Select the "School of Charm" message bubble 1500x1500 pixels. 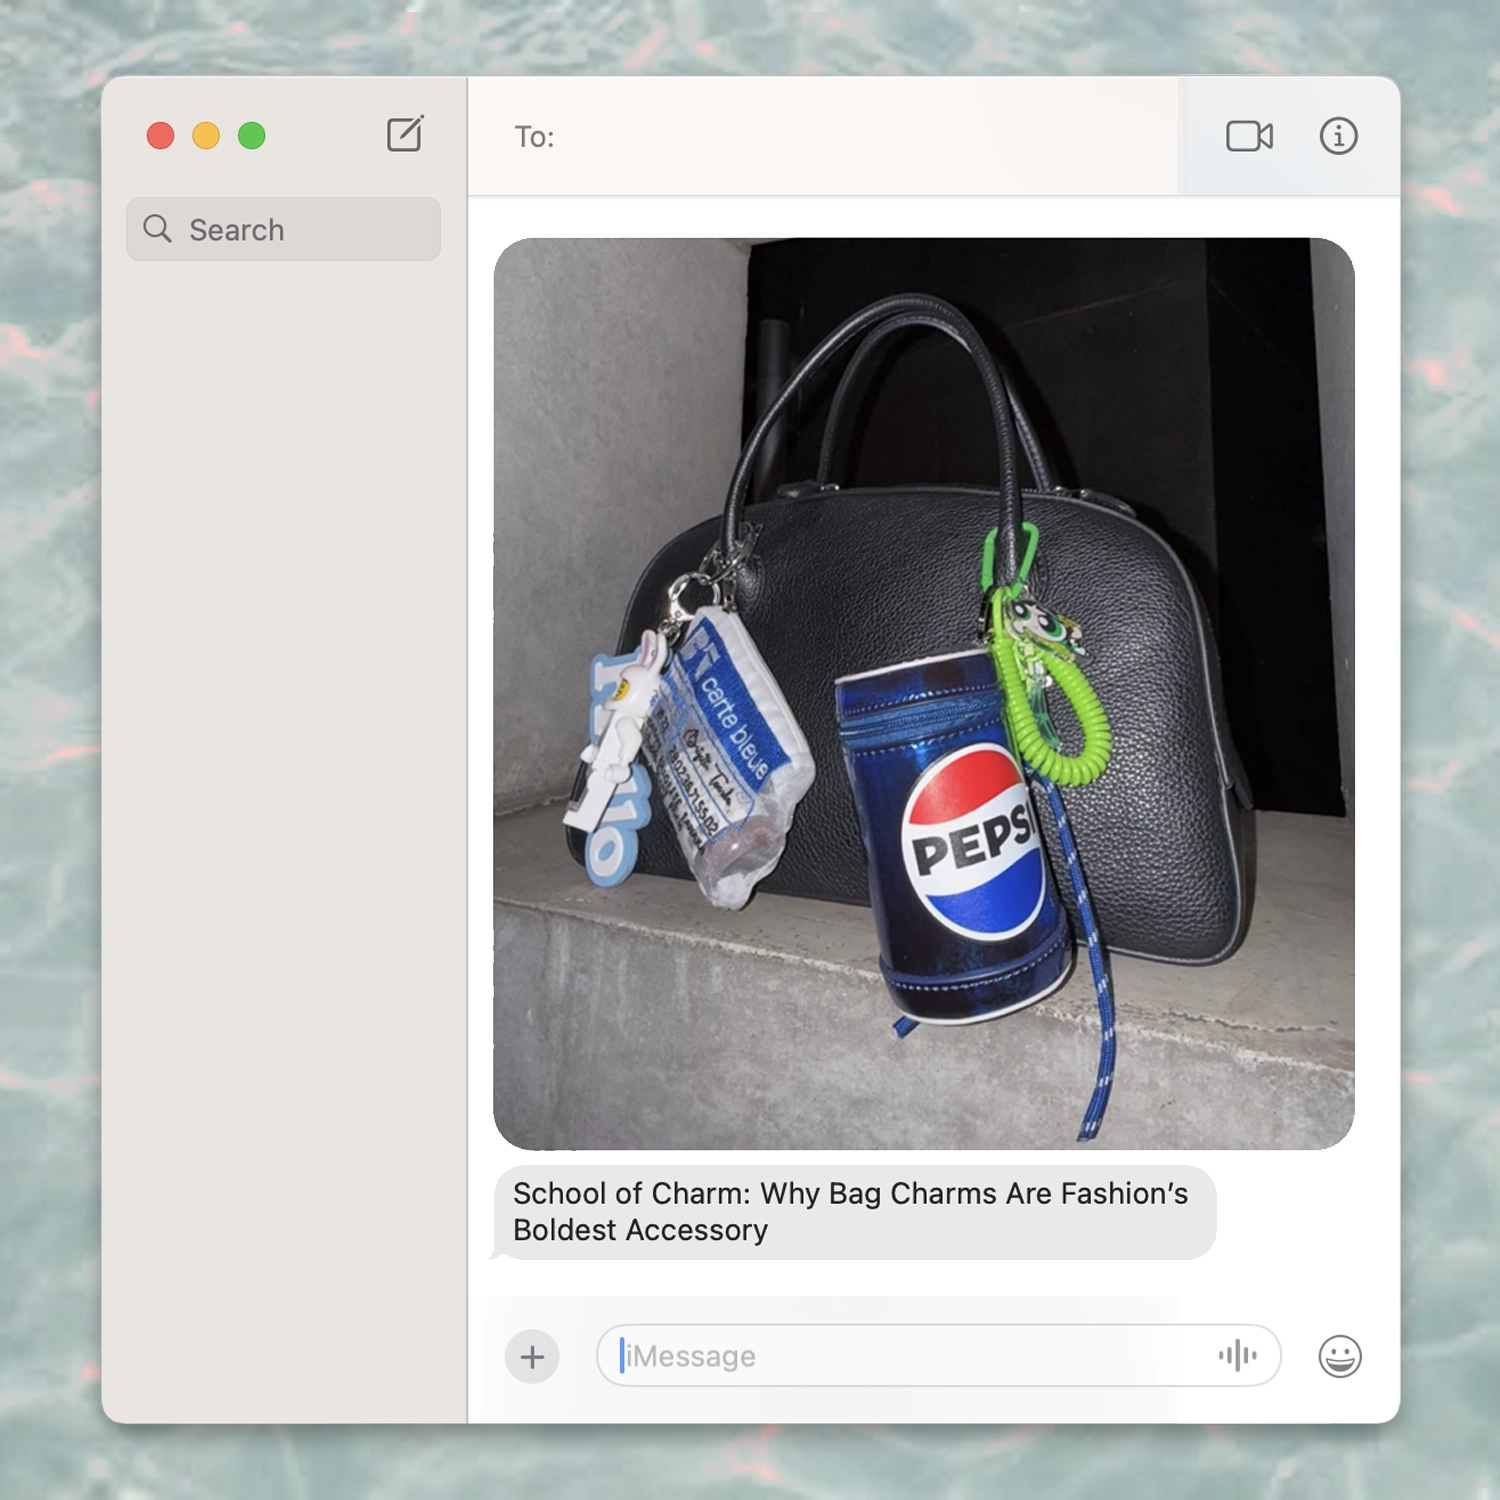(x=854, y=1212)
